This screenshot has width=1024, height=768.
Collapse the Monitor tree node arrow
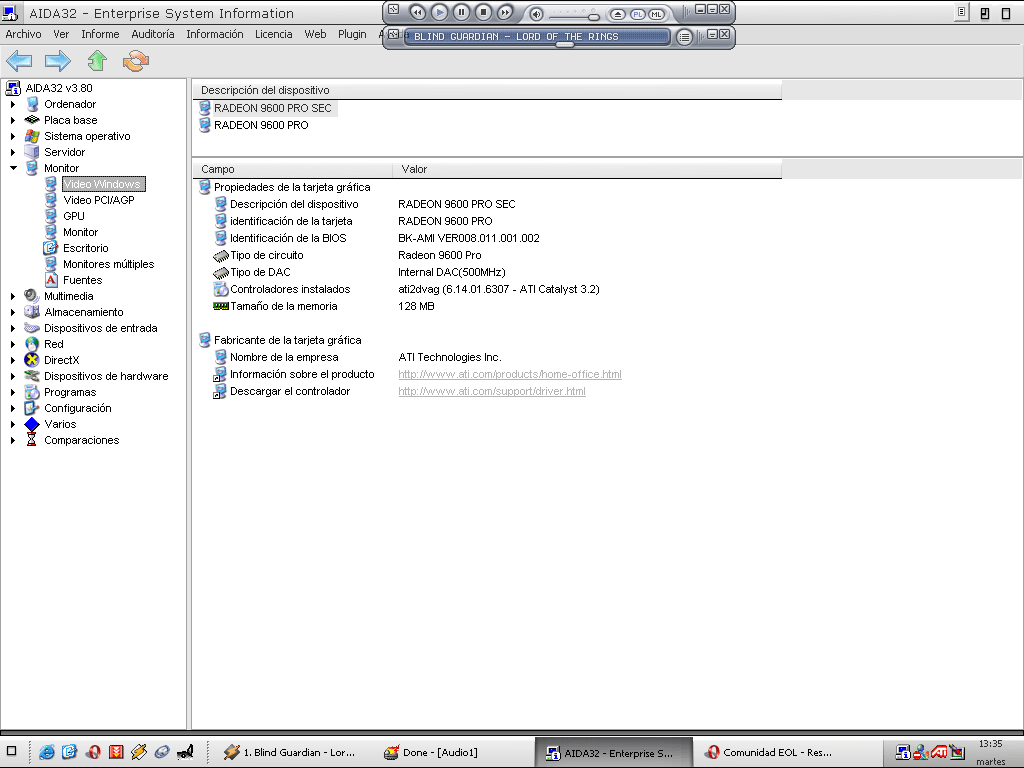click(x=13, y=168)
